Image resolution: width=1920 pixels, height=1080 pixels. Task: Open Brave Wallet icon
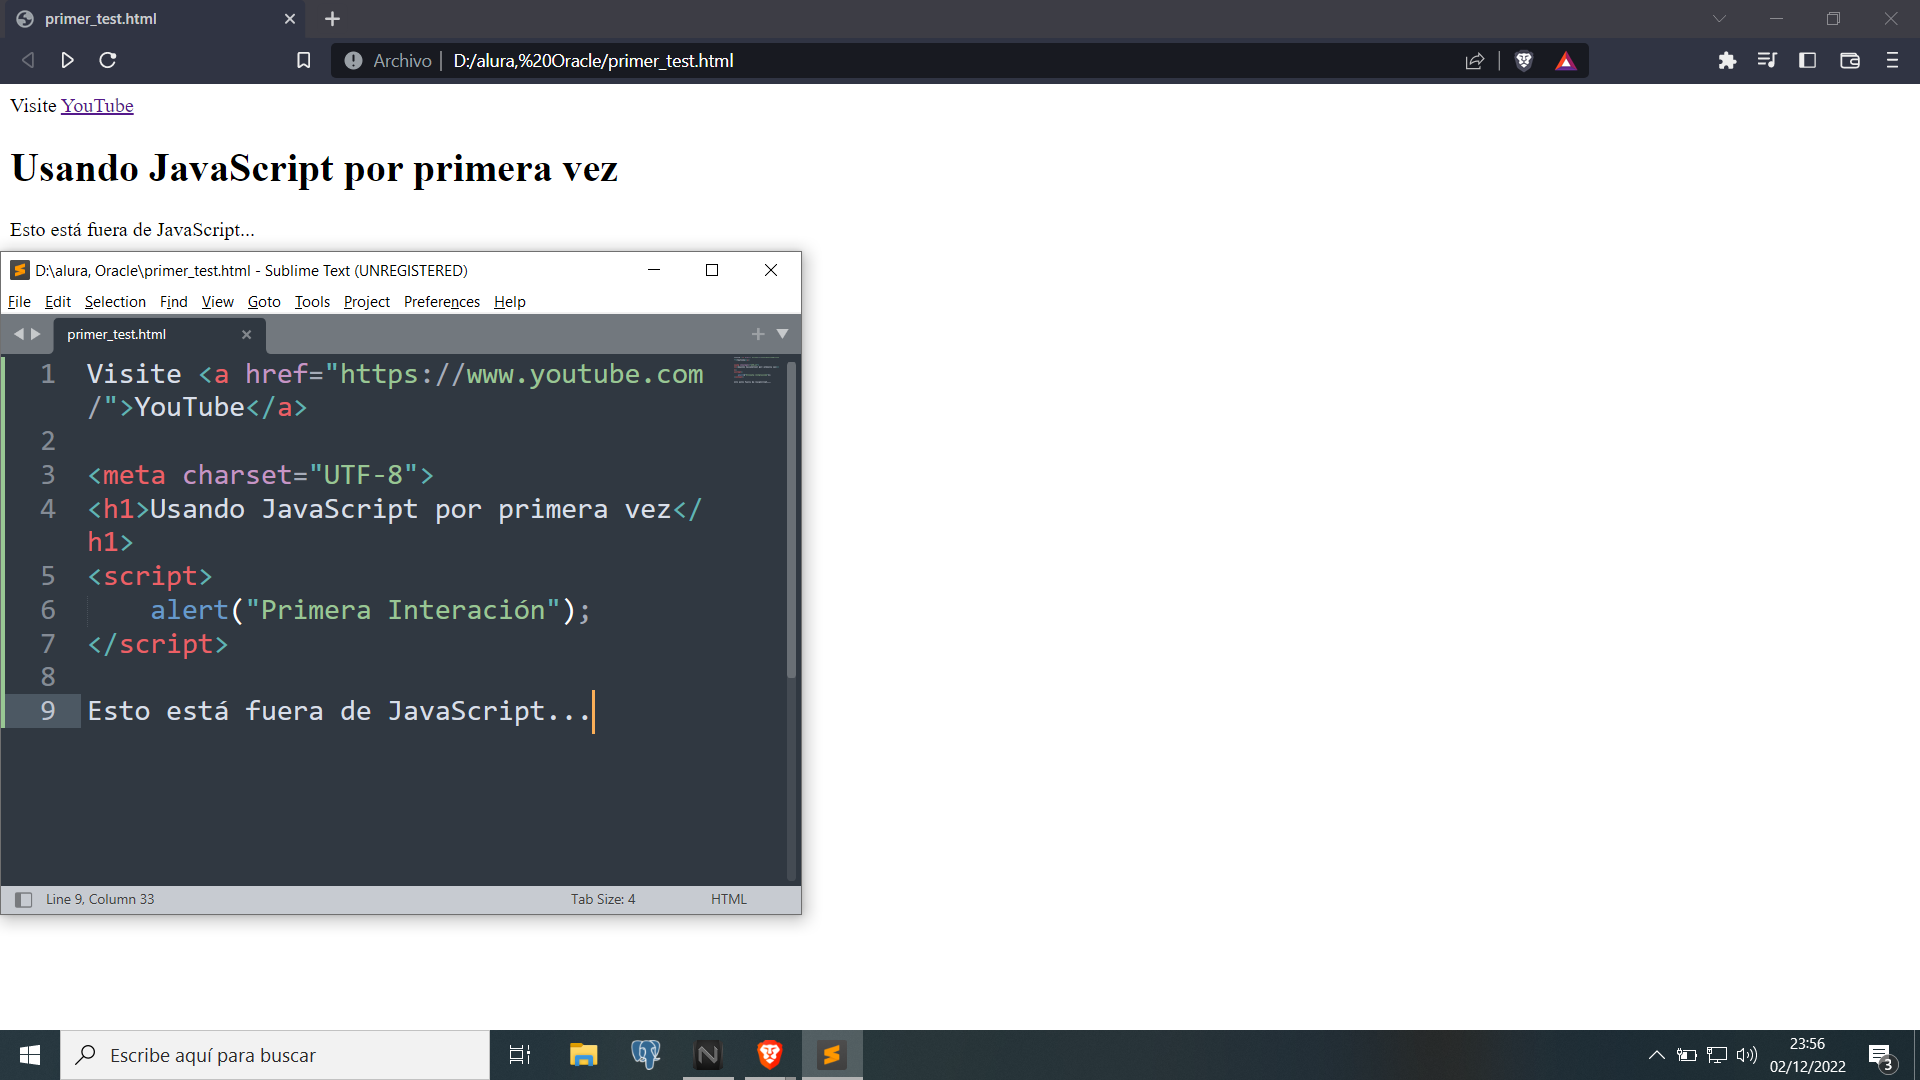click(1850, 60)
